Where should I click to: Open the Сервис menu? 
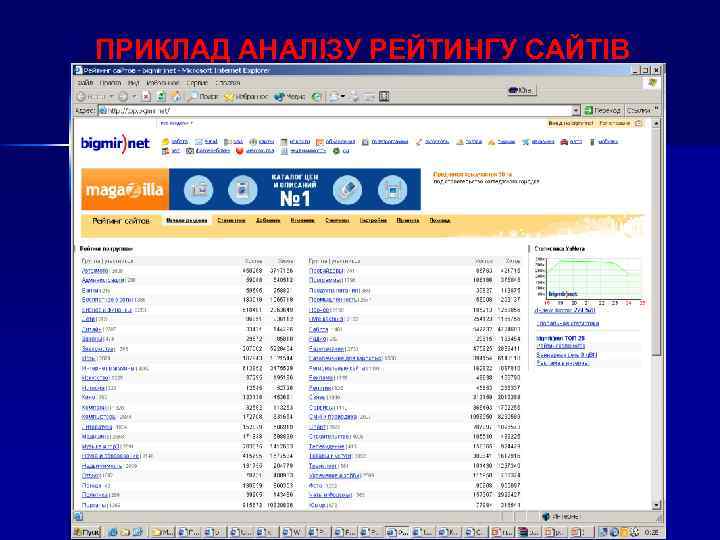click(x=197, y=83)
